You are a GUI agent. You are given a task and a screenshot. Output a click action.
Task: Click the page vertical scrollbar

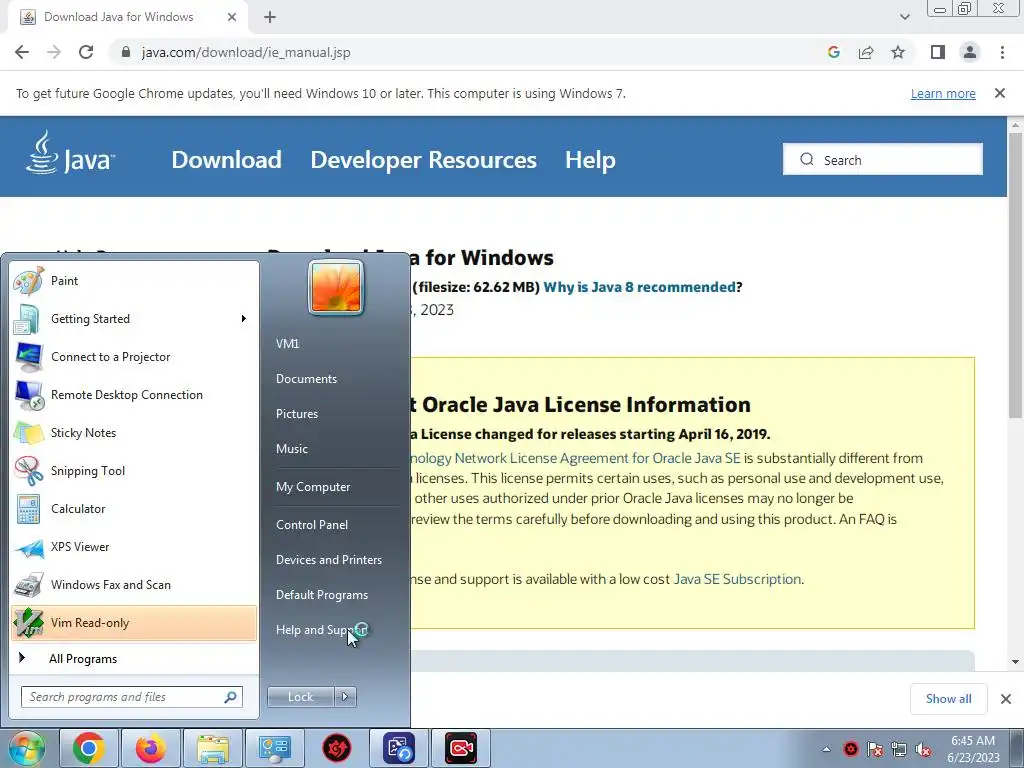(1015, 274)
